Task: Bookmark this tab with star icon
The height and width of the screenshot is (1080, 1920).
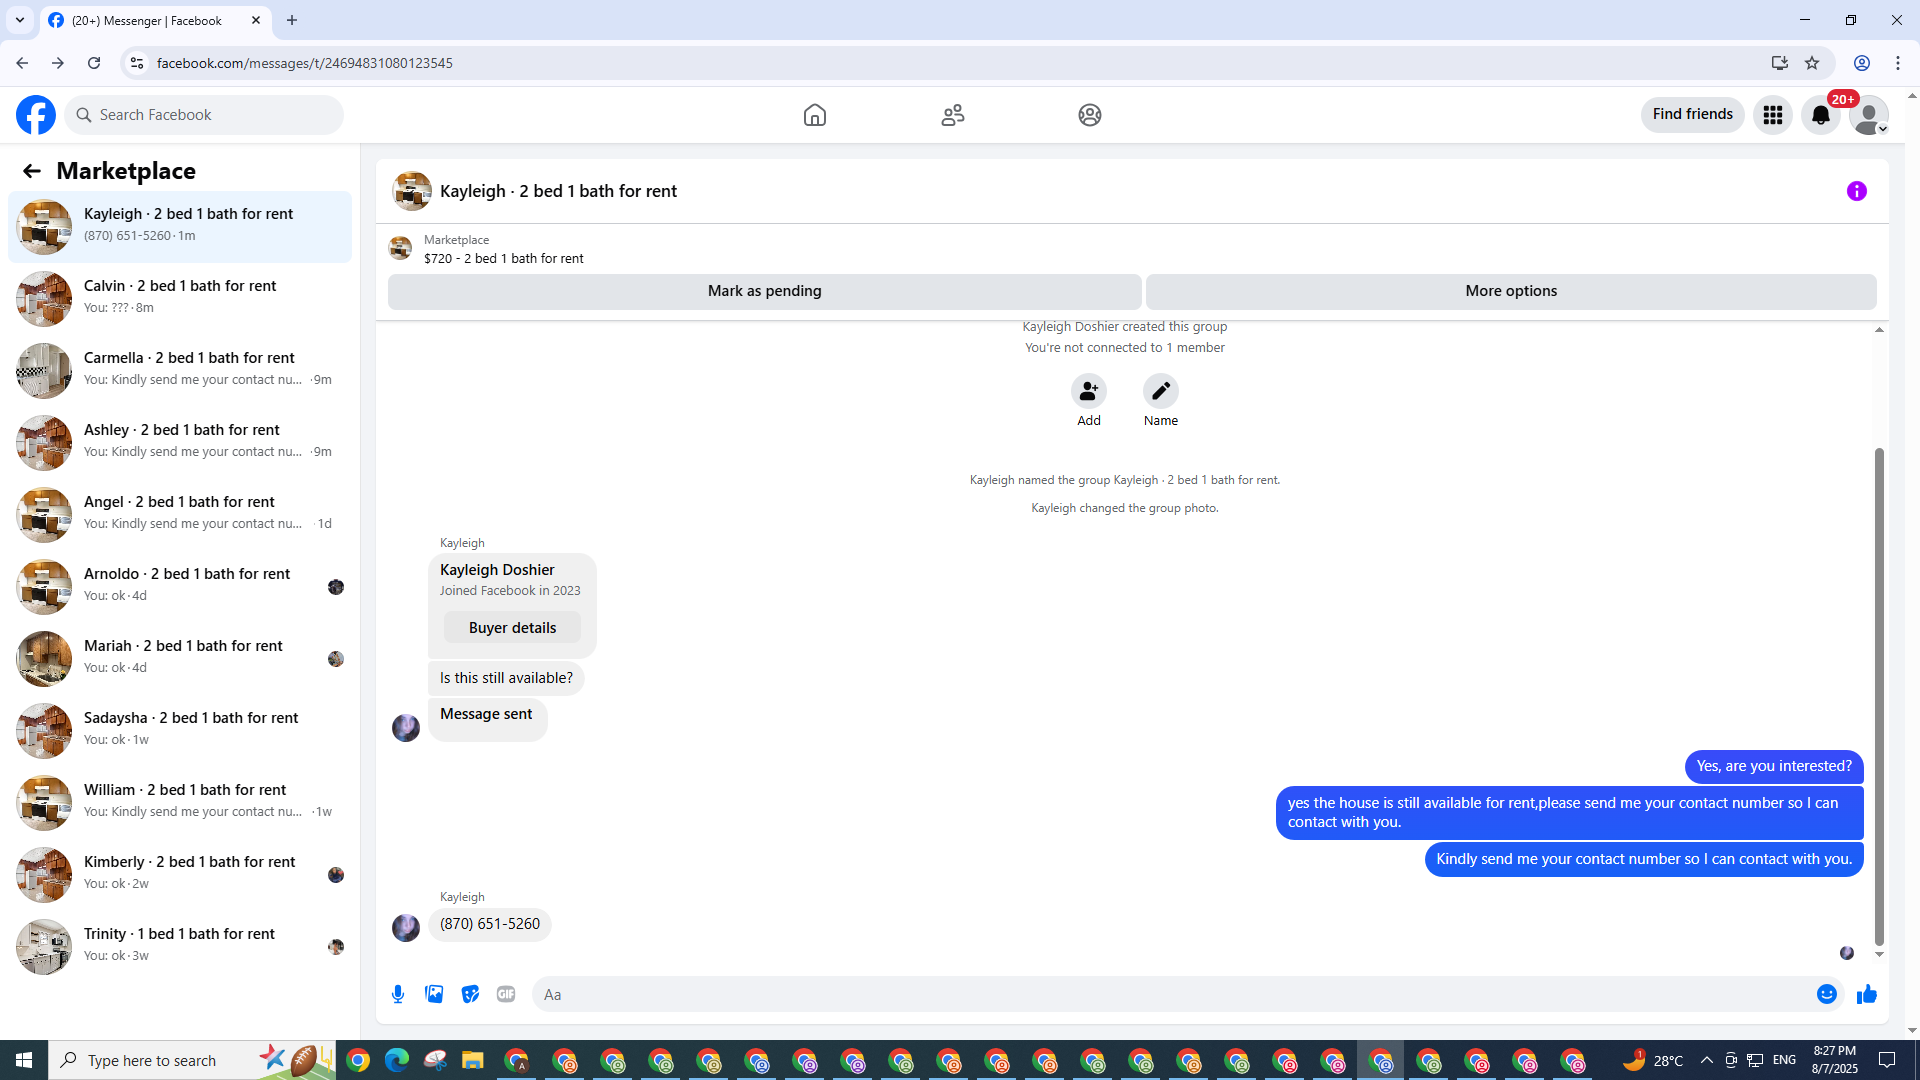Action: 1812,63
